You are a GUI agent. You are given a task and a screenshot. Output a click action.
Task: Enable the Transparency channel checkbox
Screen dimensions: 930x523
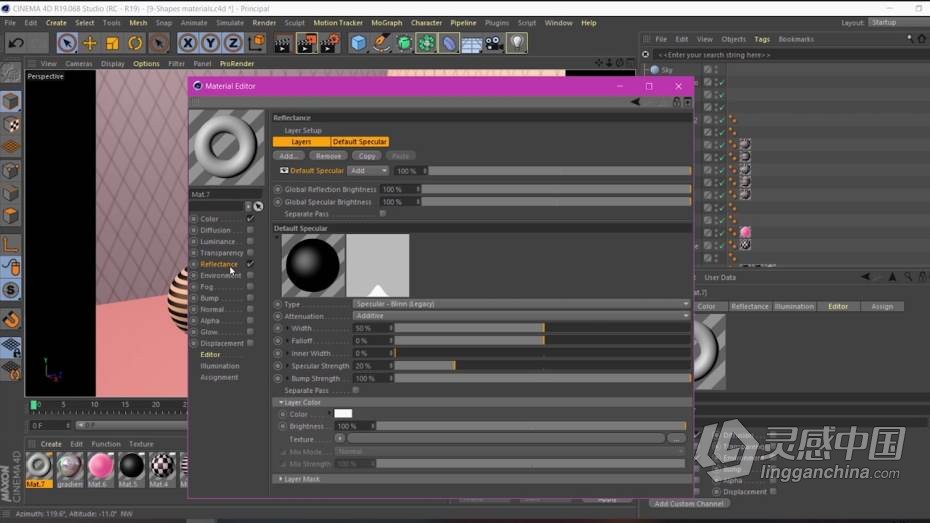click(x=250, y=253)
